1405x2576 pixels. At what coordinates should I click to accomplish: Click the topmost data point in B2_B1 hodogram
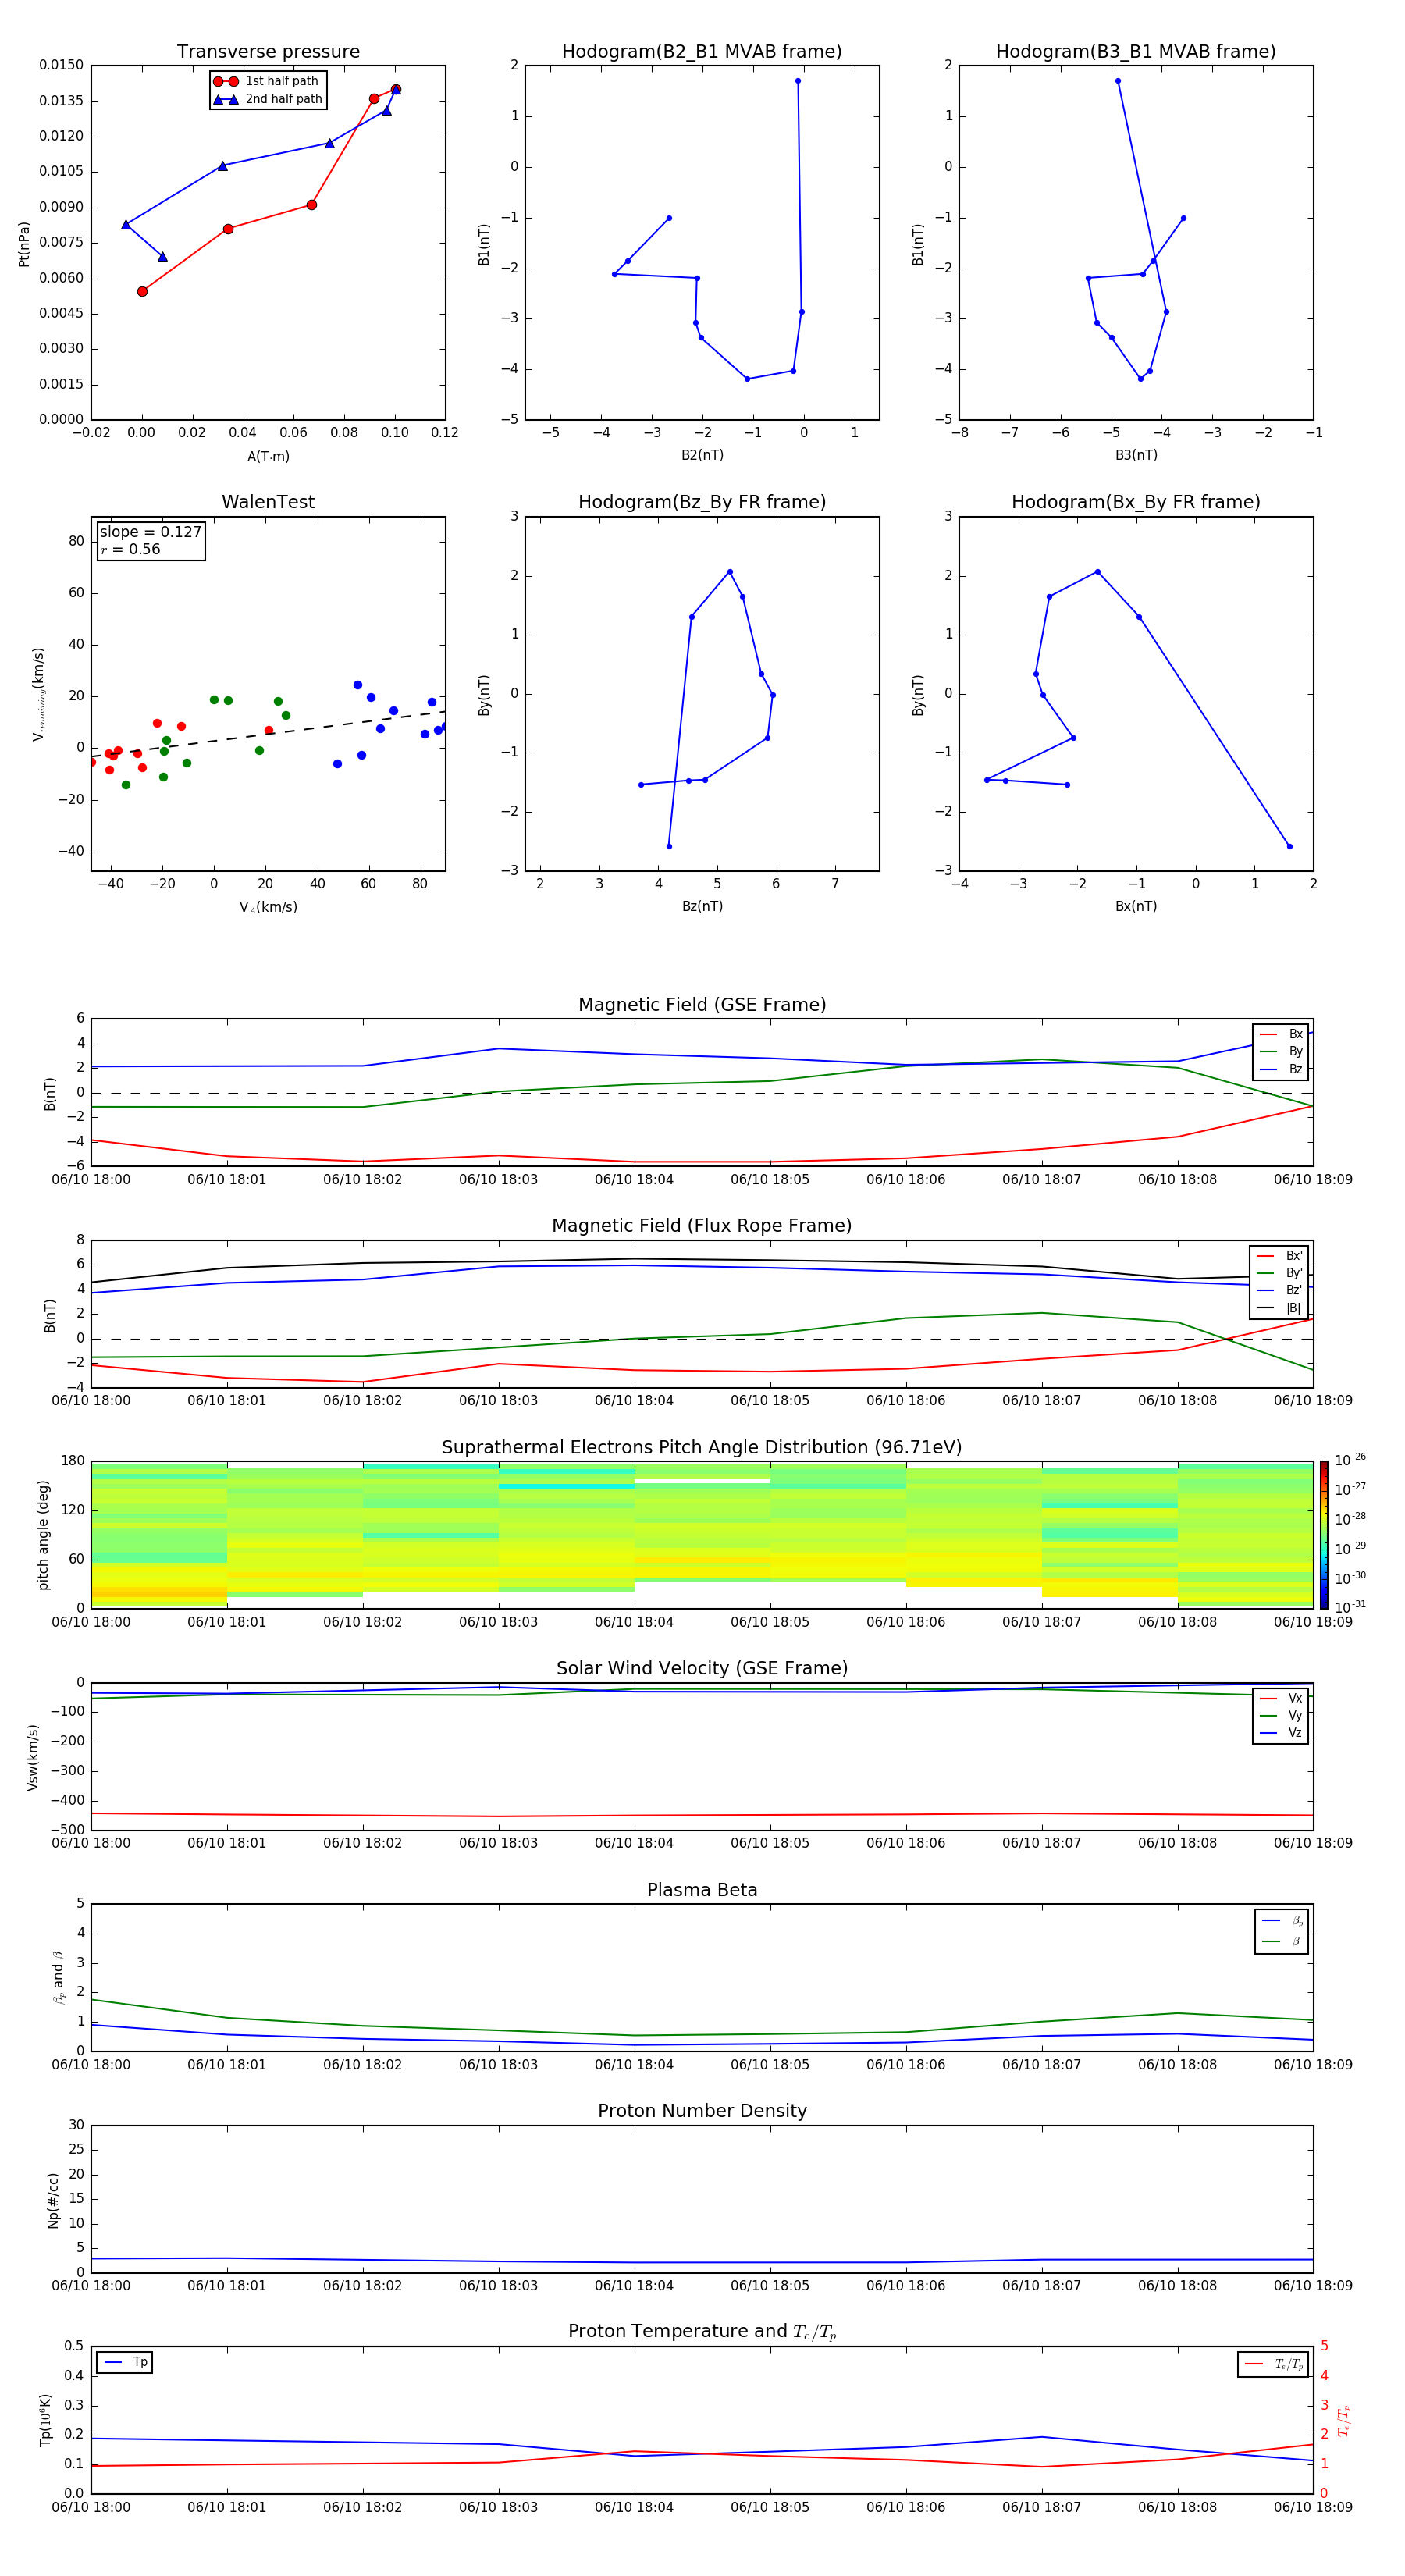coord(797,81)
